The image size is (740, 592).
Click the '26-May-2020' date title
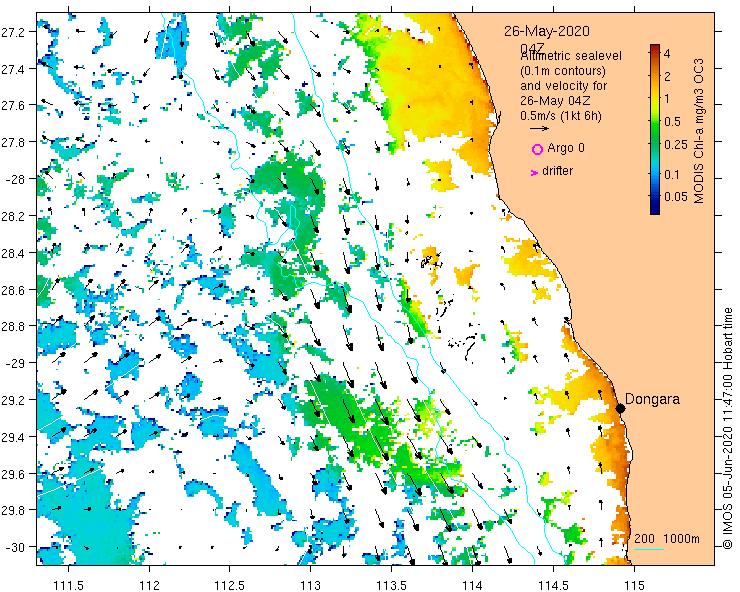(x=547, y=31)
